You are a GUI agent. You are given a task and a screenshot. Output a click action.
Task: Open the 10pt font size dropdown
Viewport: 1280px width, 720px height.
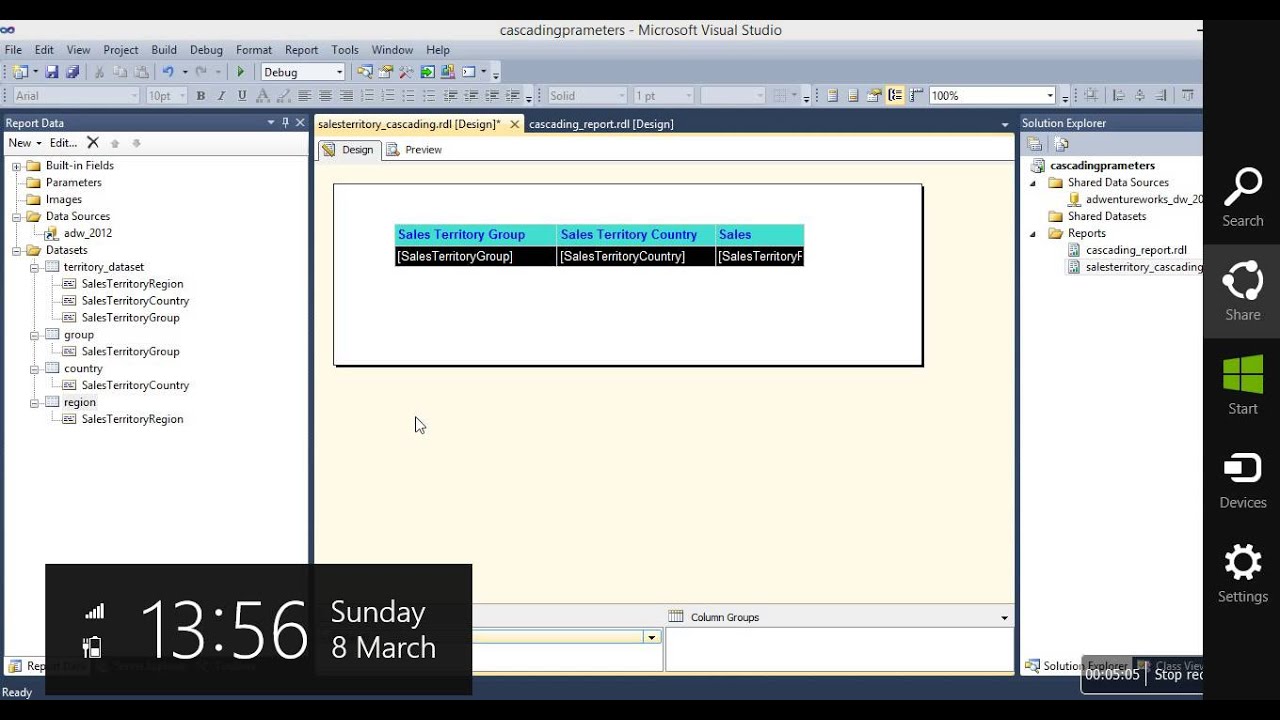182,96
